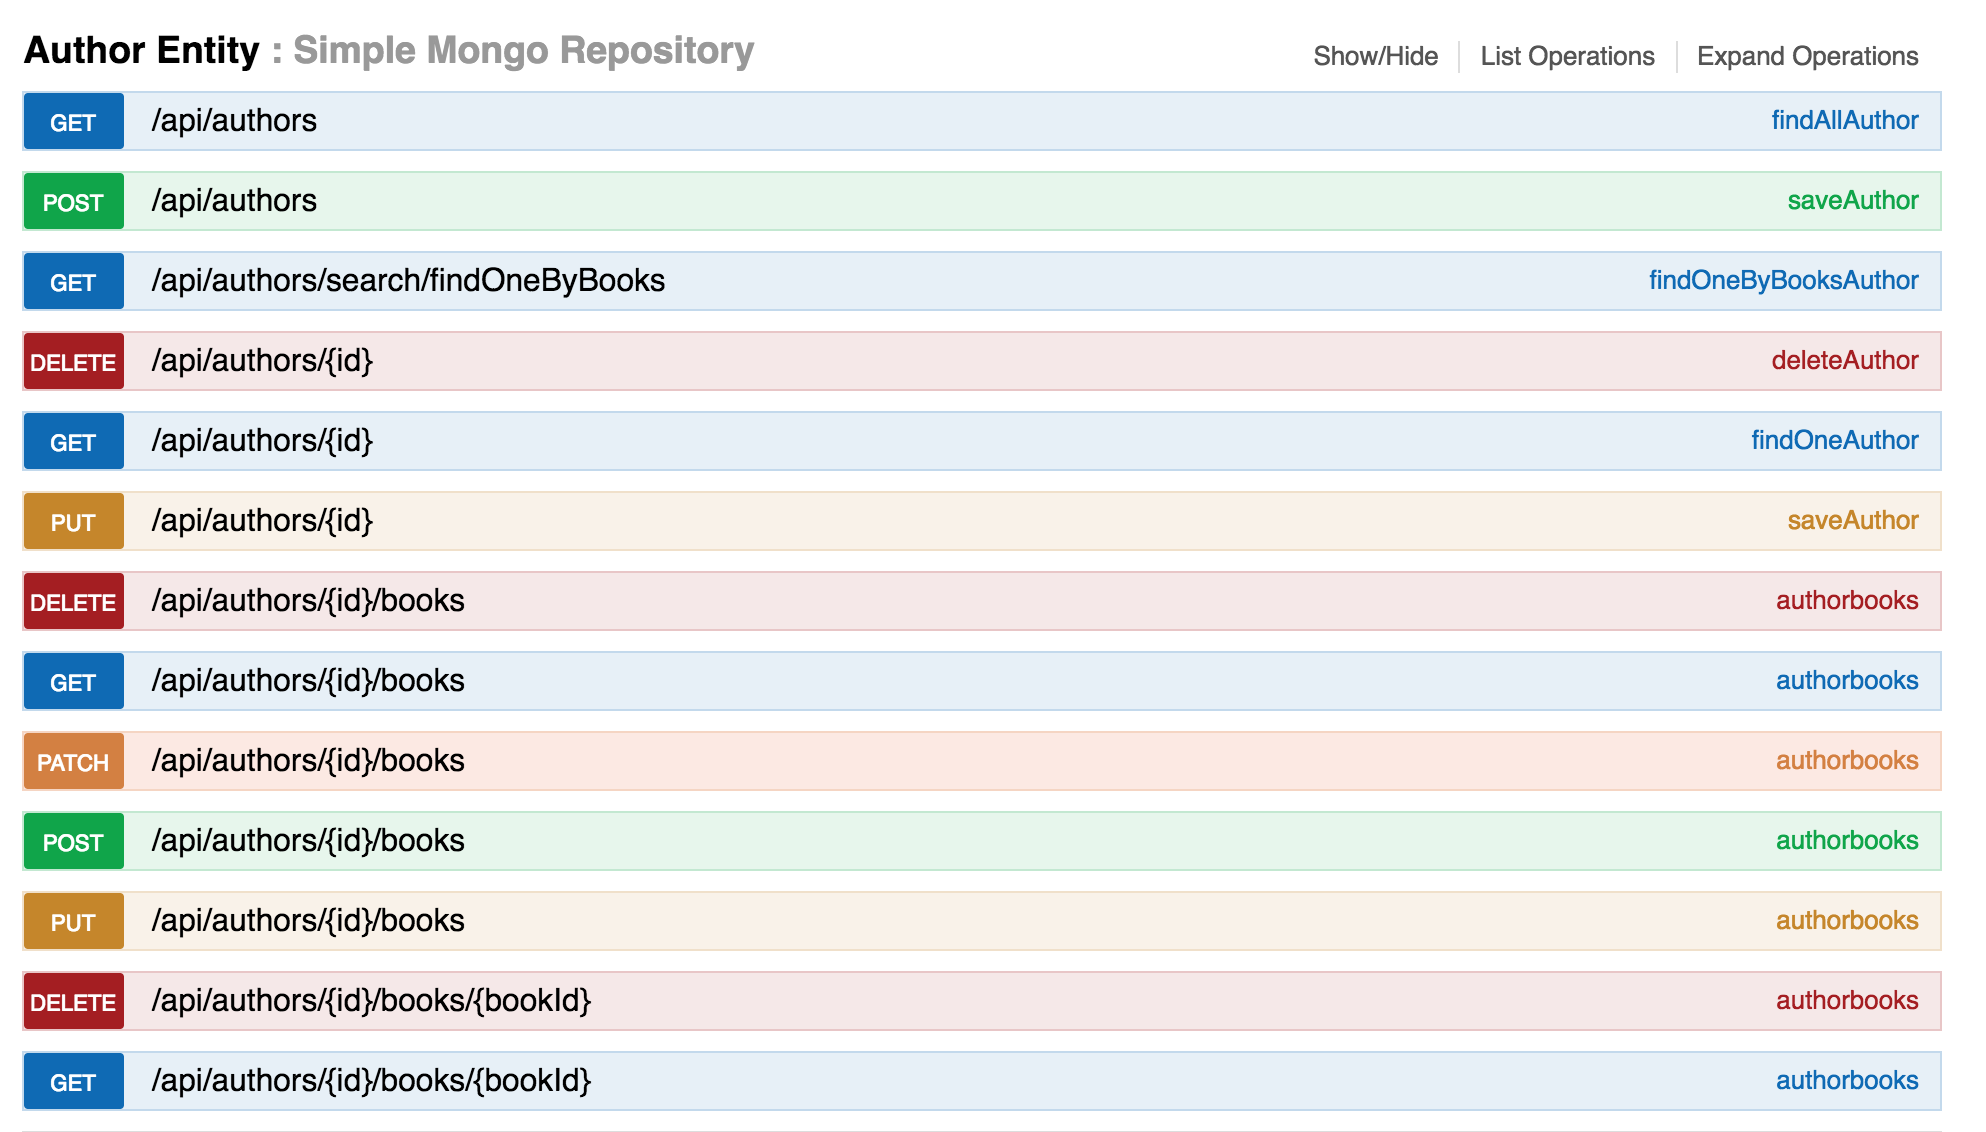The image size is (1986, 1132).
Task: Open the /api/authors/{id}/books path in the DELETE row
Action: [308, 601]
